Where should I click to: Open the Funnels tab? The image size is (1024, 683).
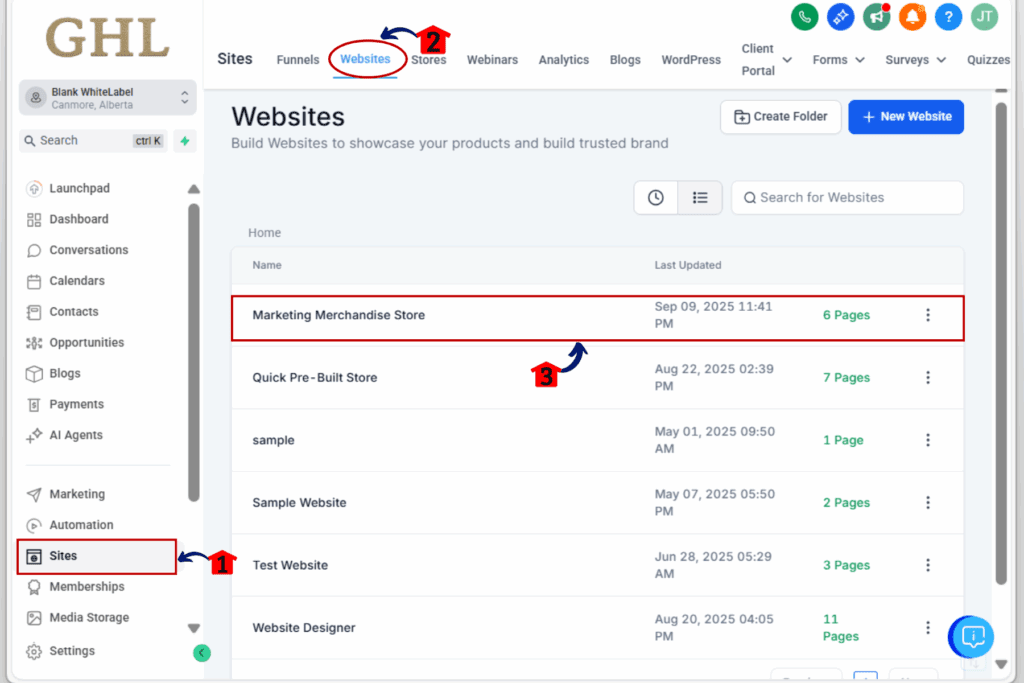coord(298,59)
